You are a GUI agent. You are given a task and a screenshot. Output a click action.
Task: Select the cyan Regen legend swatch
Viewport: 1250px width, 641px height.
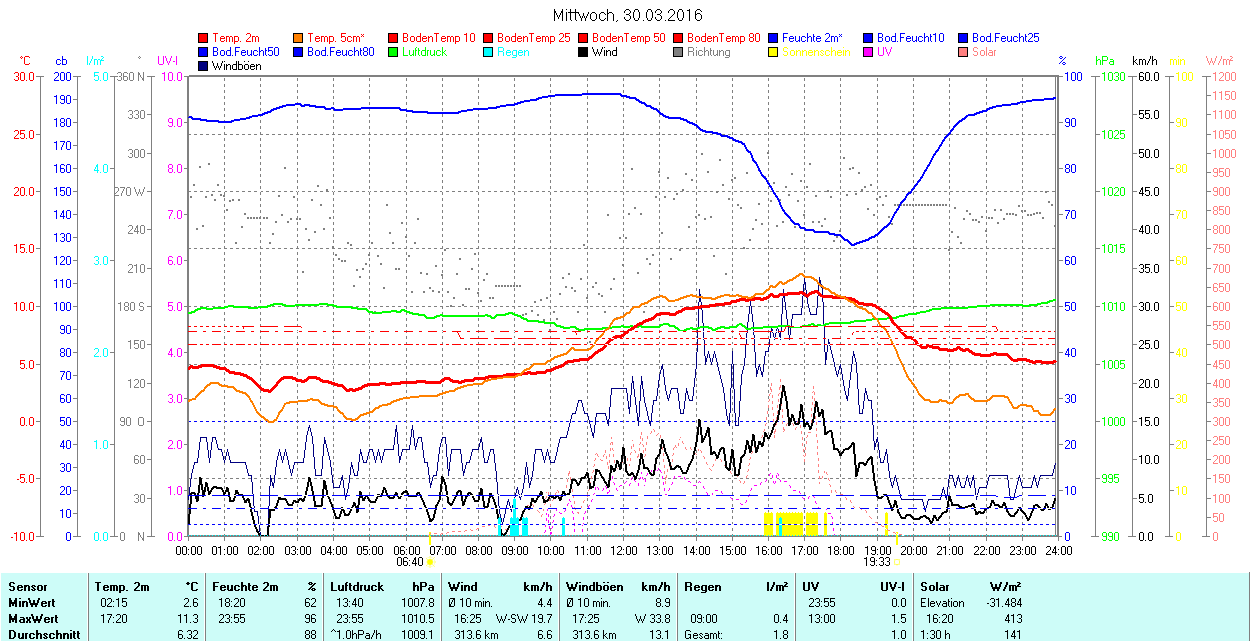click(x=489, y=52)
